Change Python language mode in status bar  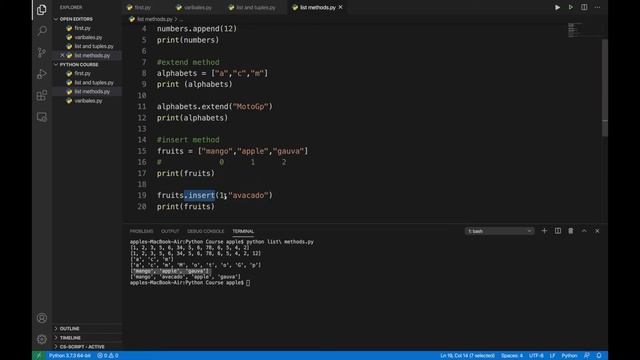[569, 356]
